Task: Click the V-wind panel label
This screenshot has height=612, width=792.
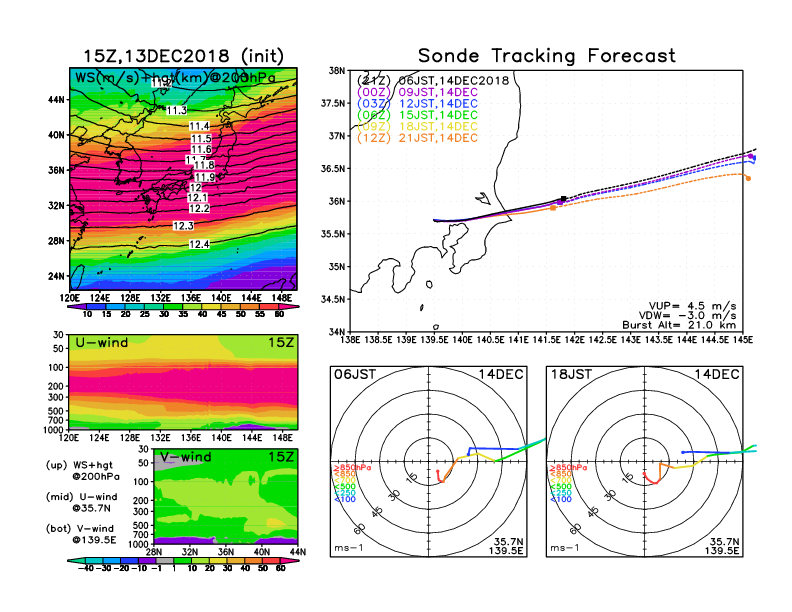Action: point(186,458)
